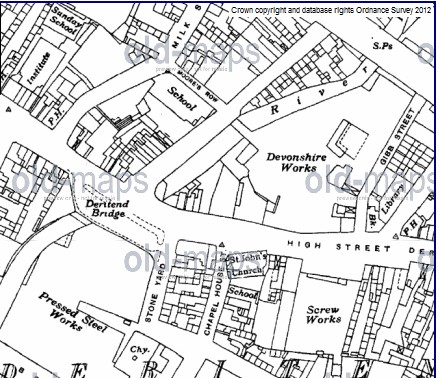Click the 'Sunday School' label
Viewport: 439px width, 378px height.
(66, 21)
